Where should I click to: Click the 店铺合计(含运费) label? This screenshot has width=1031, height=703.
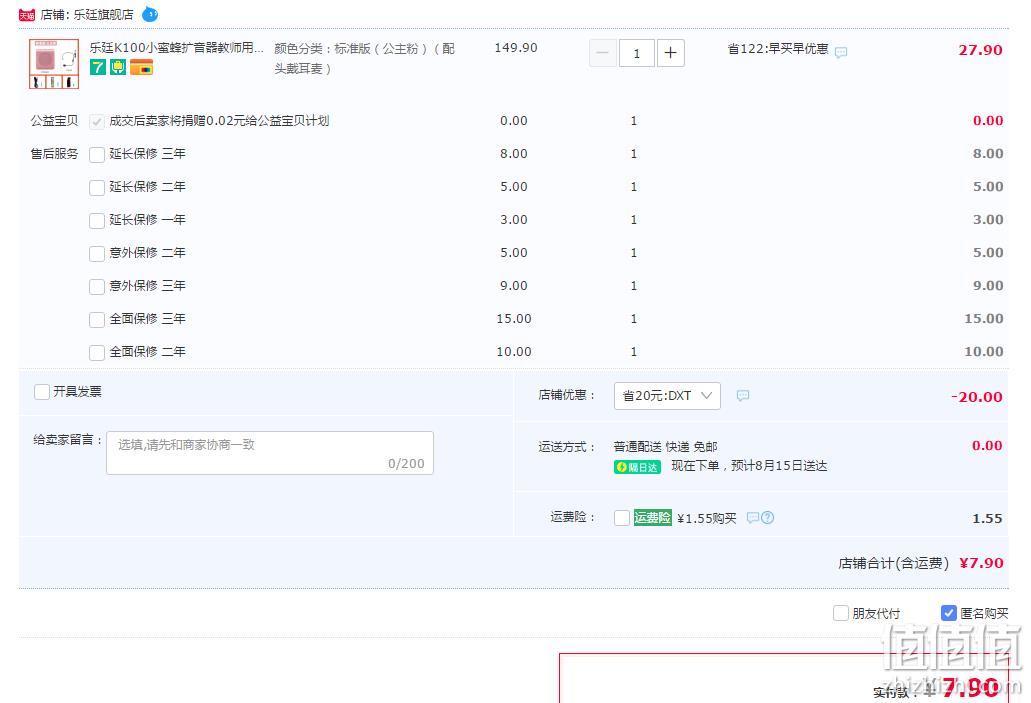pos(894,564)
